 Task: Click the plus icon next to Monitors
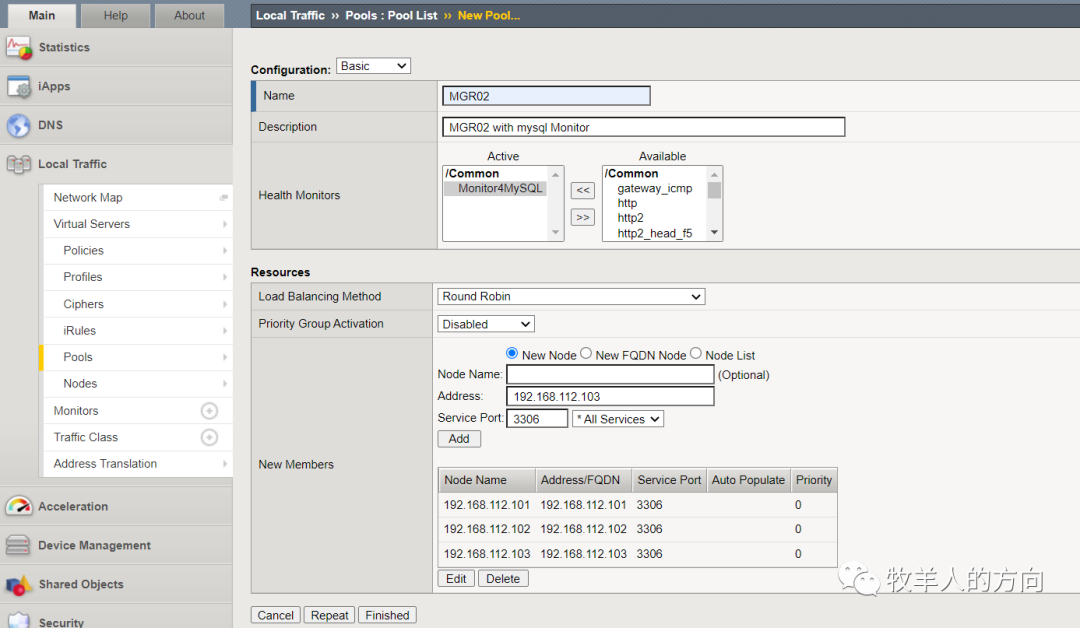(x=209, y=411)
